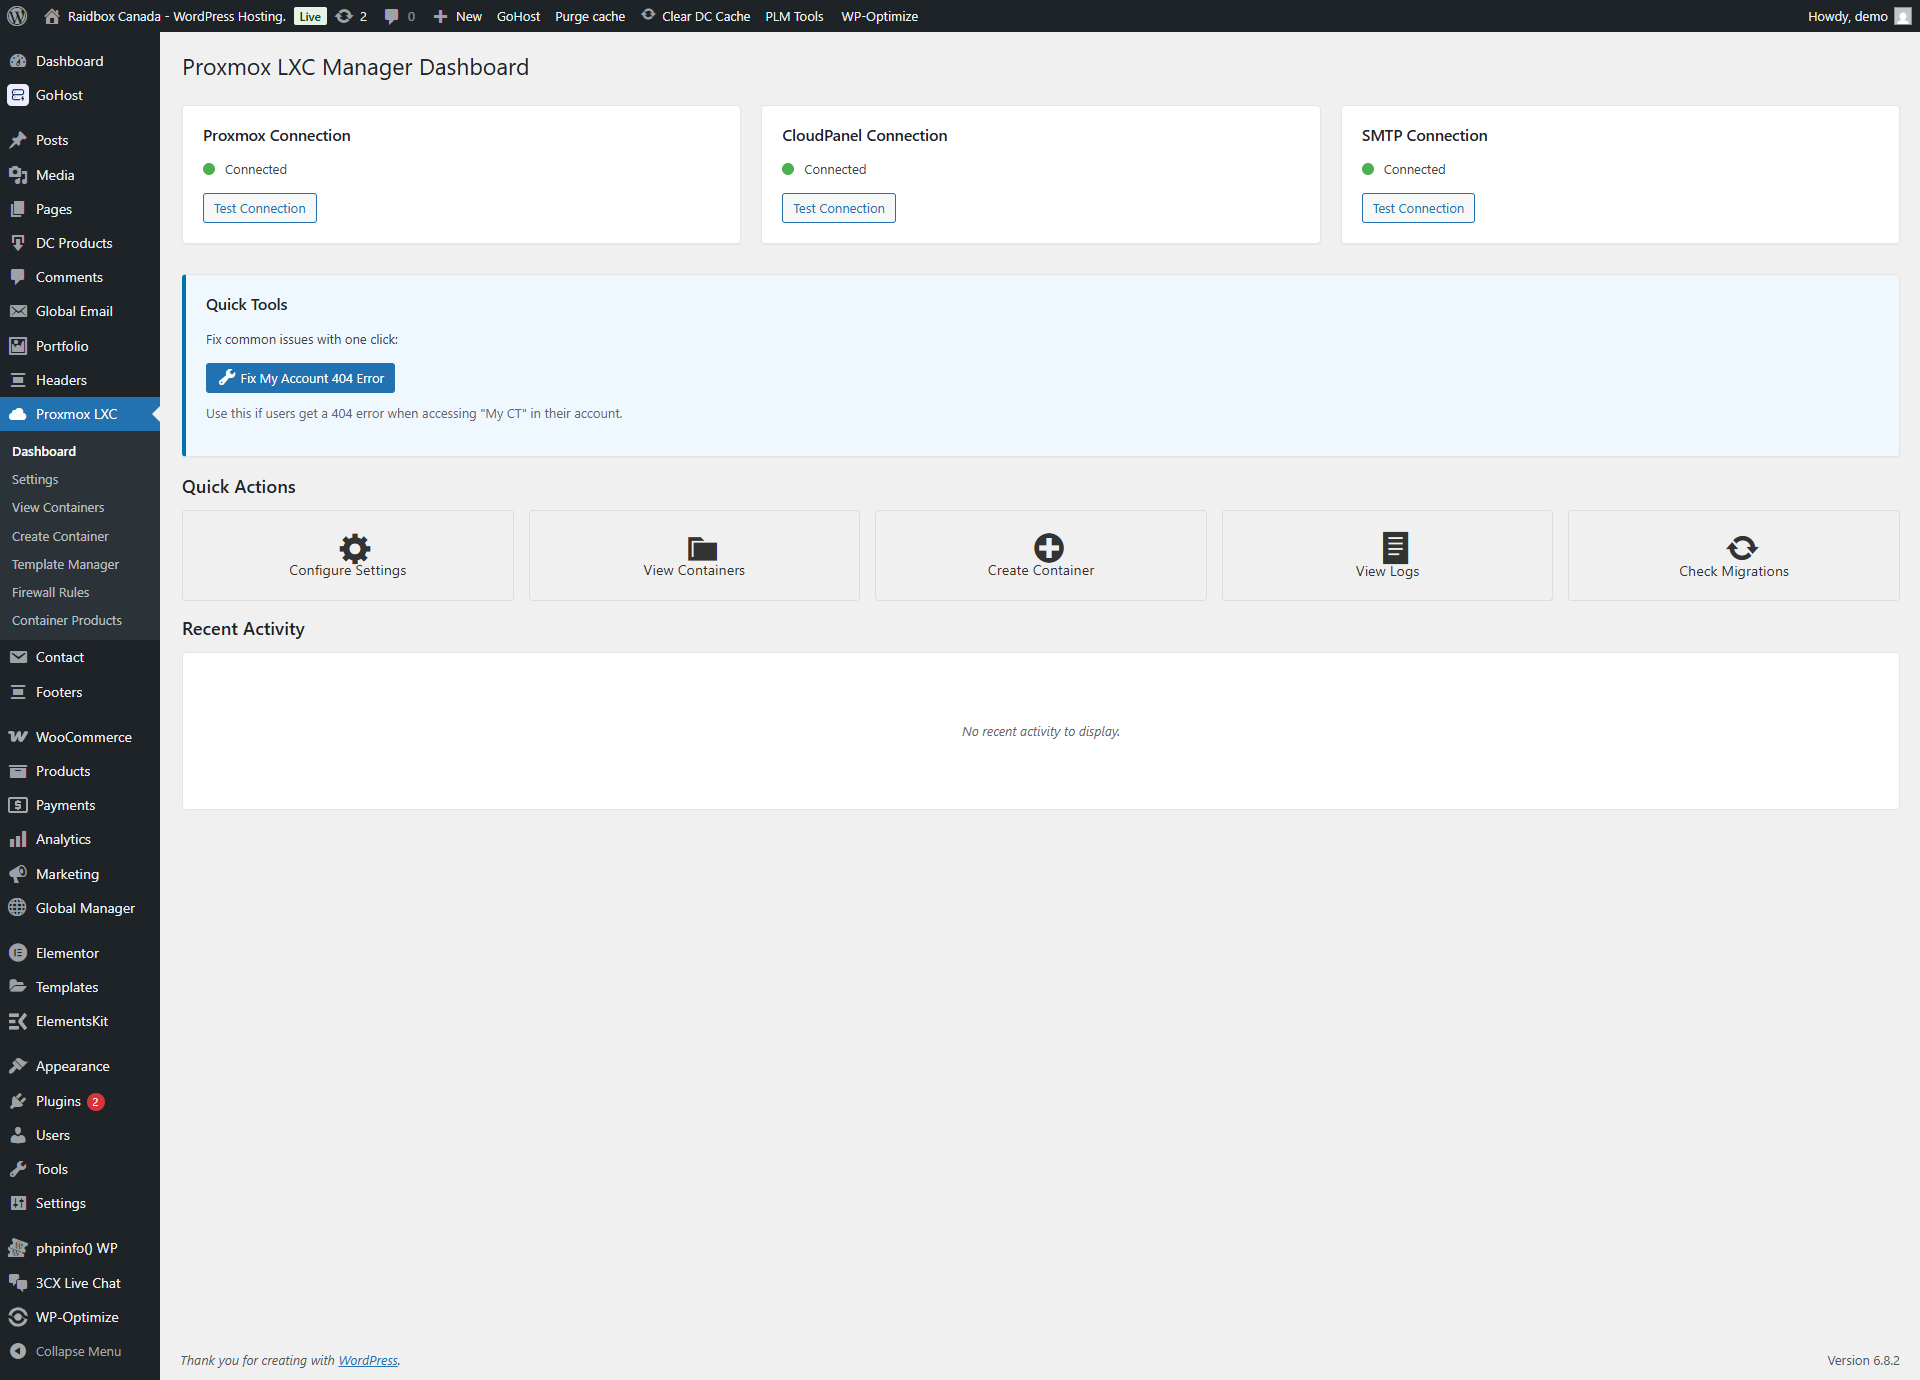This screenshot has width=1920, height=1380.
Task: Open View Containers folder icon tile
Action: pyautogui.click(x=702, y=547)
